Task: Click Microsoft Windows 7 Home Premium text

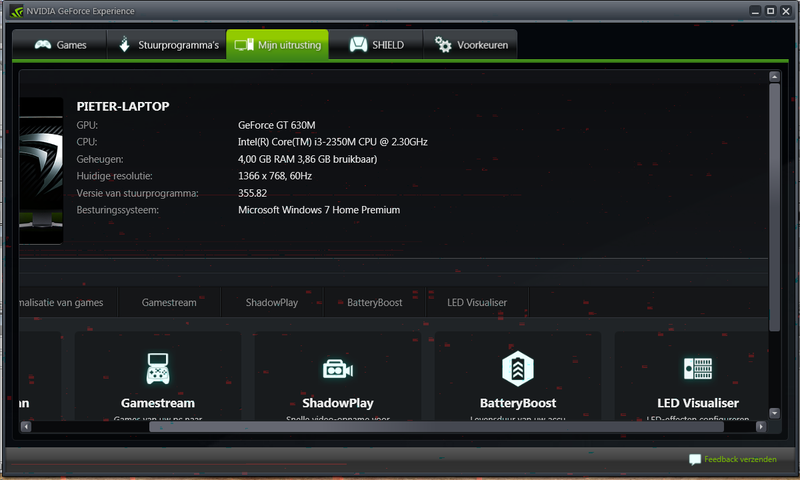Action: pyautogui.click(x=319, y=210)
